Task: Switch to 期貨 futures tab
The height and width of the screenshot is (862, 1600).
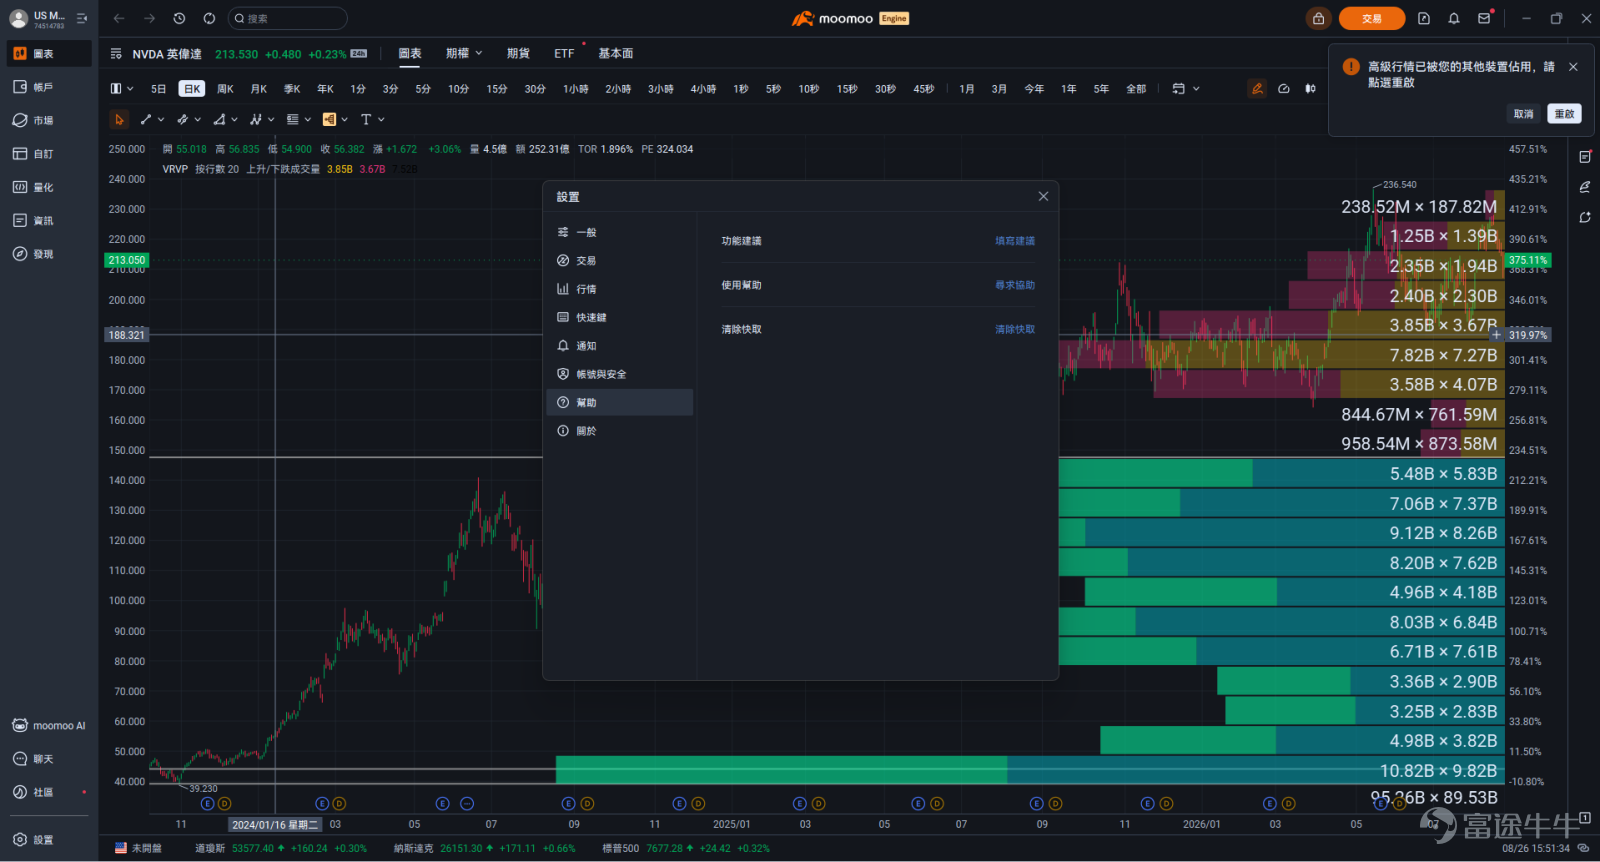Action: pos(518,53)
